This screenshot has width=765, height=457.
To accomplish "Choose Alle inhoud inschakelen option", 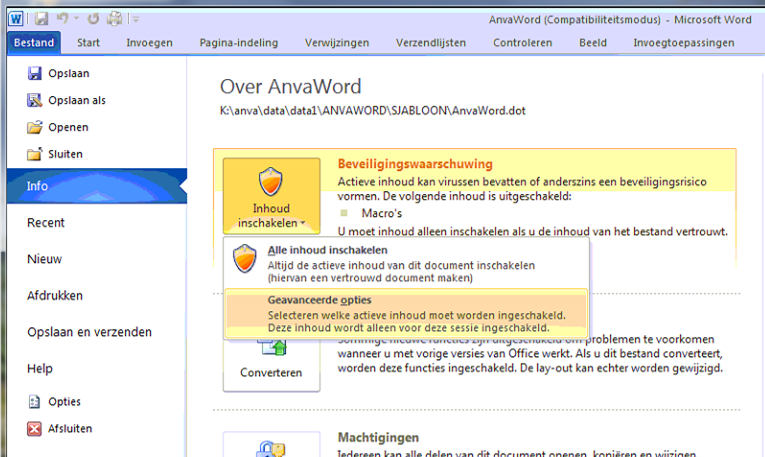I will [406, 263].
